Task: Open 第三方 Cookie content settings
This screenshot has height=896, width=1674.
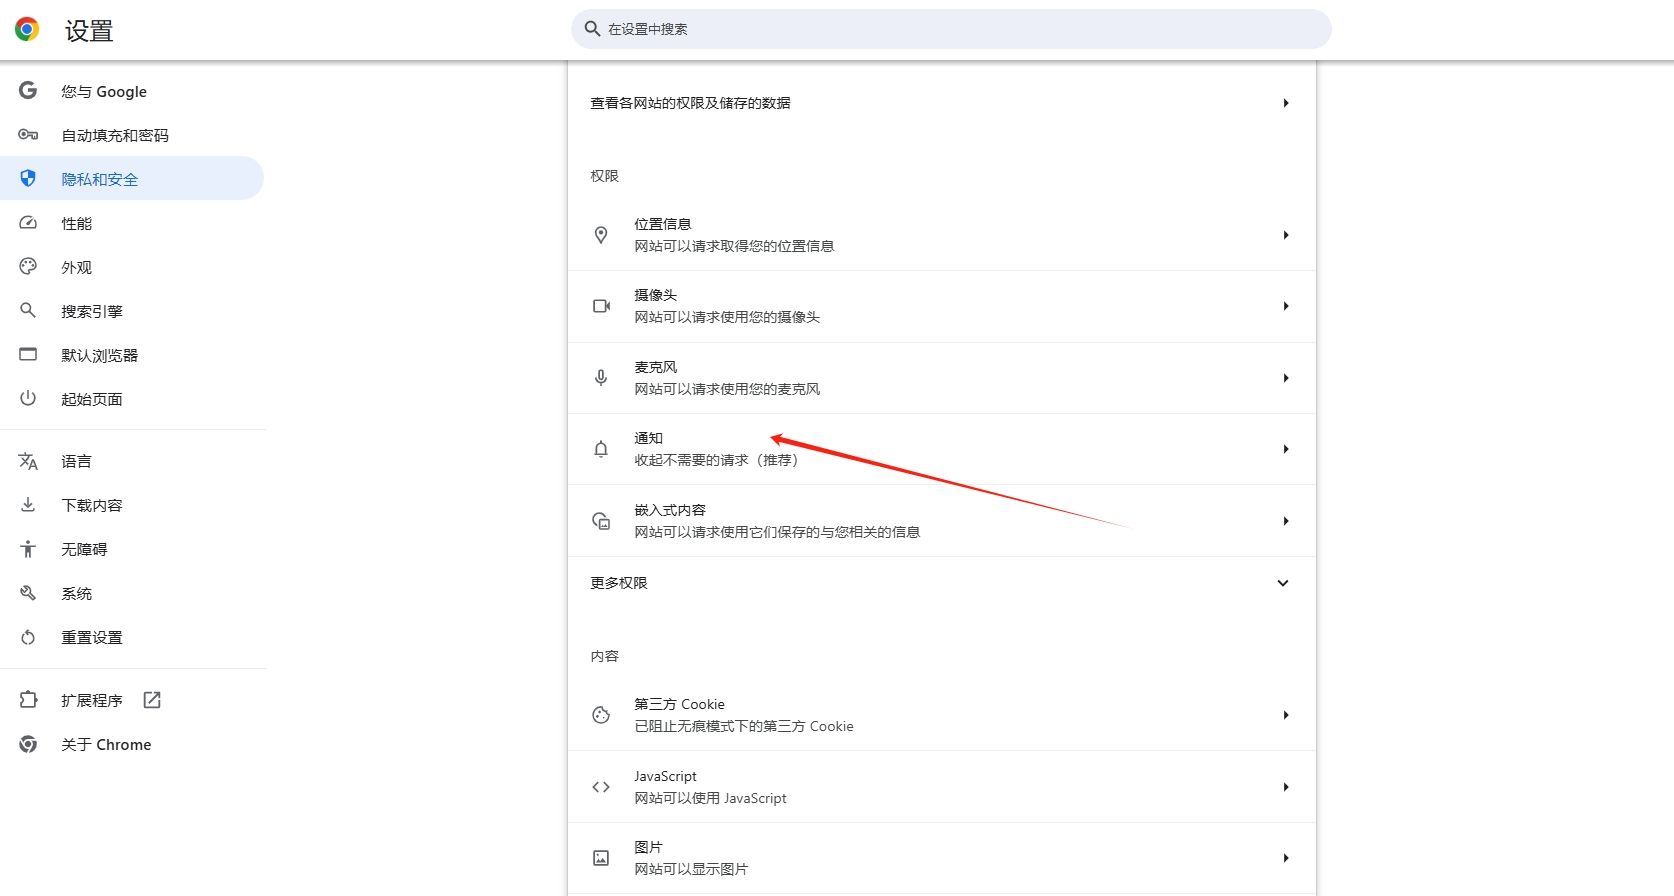Action: (942, 715)
